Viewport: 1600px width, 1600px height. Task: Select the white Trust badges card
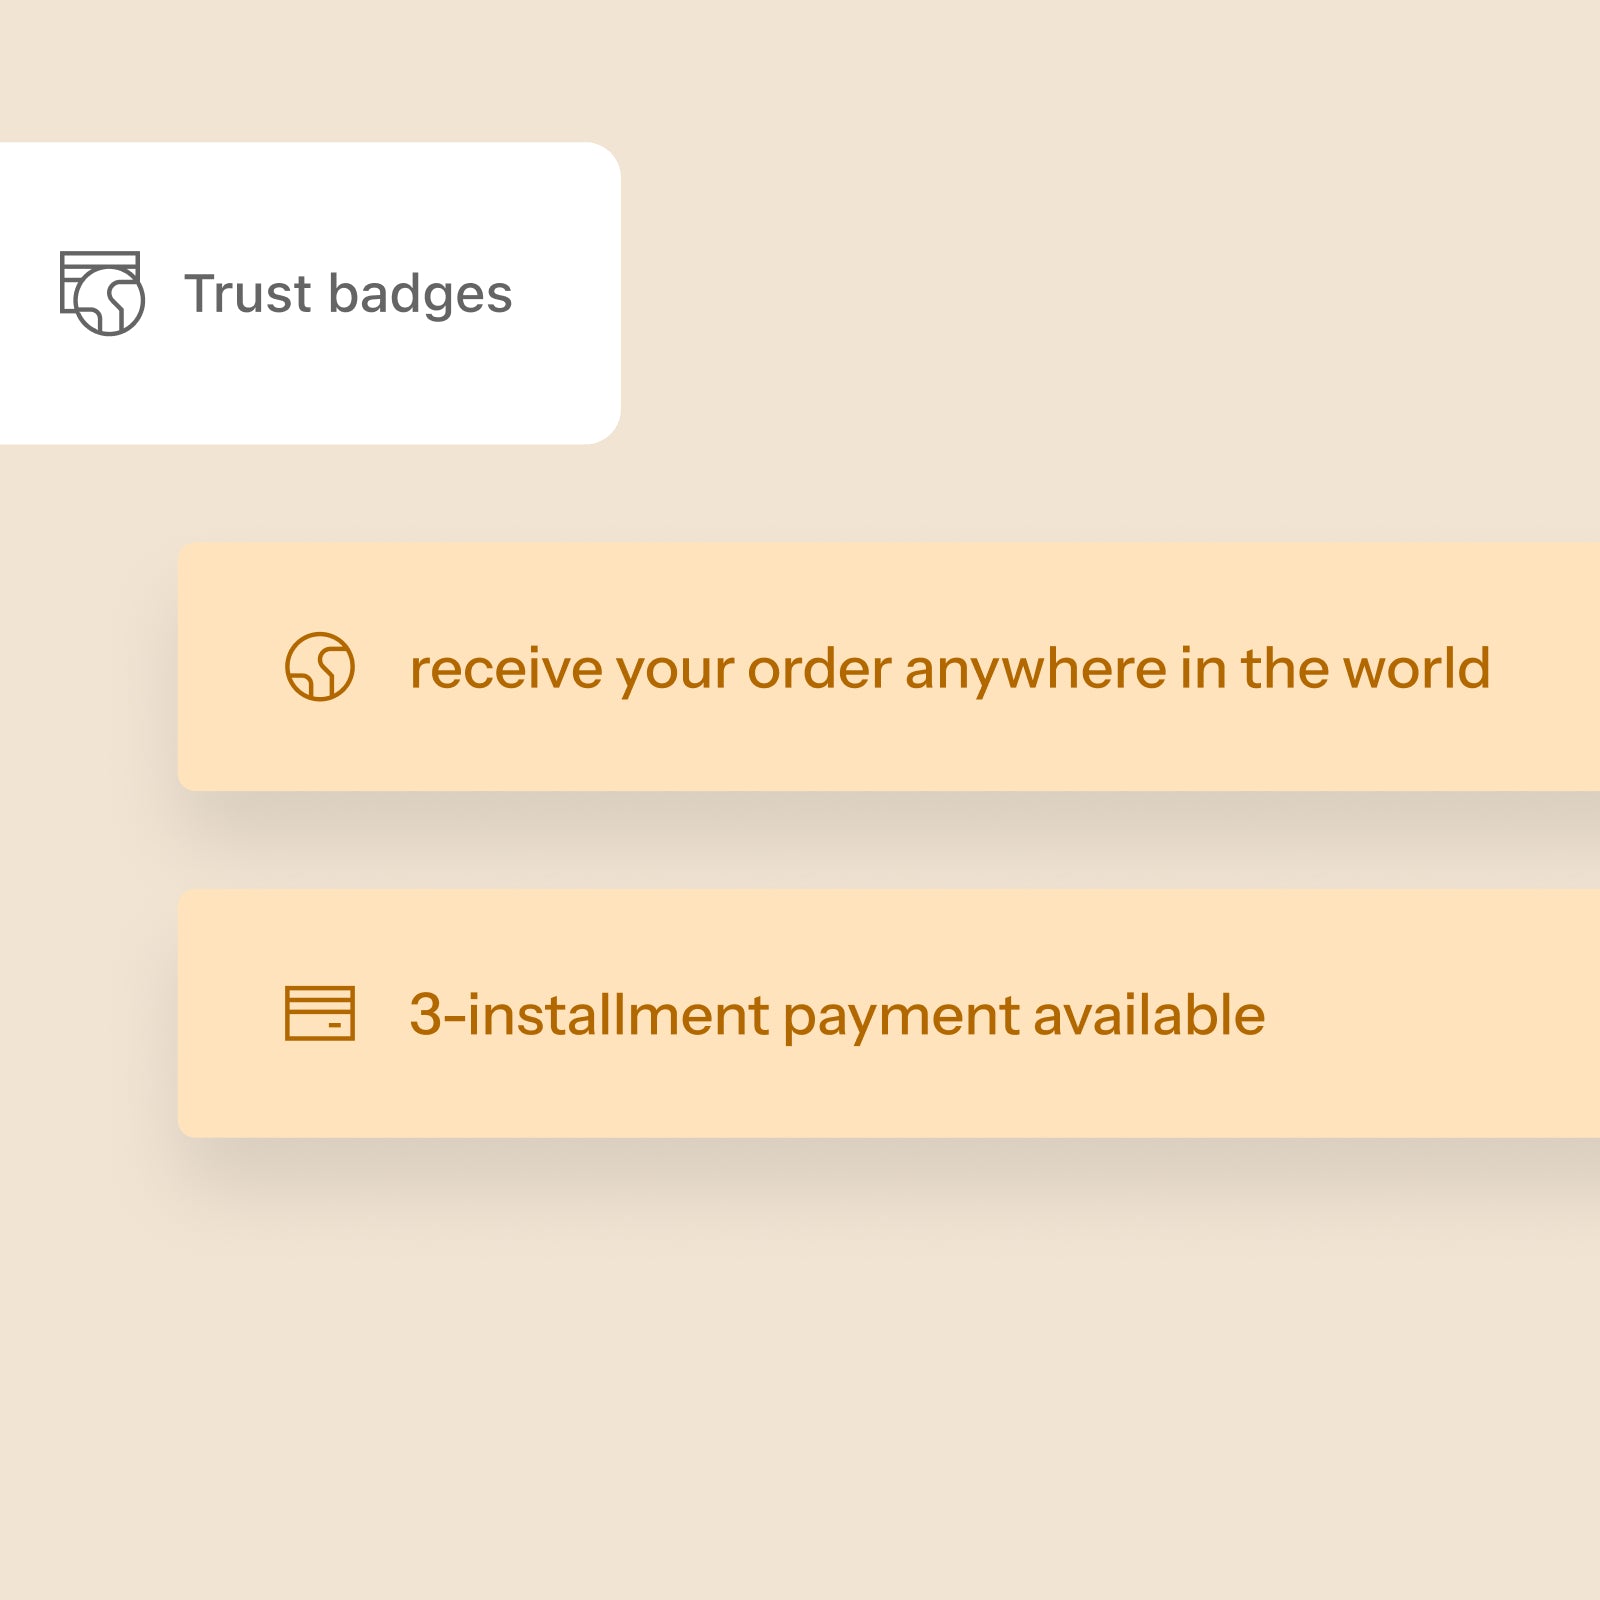coord(310,293)
